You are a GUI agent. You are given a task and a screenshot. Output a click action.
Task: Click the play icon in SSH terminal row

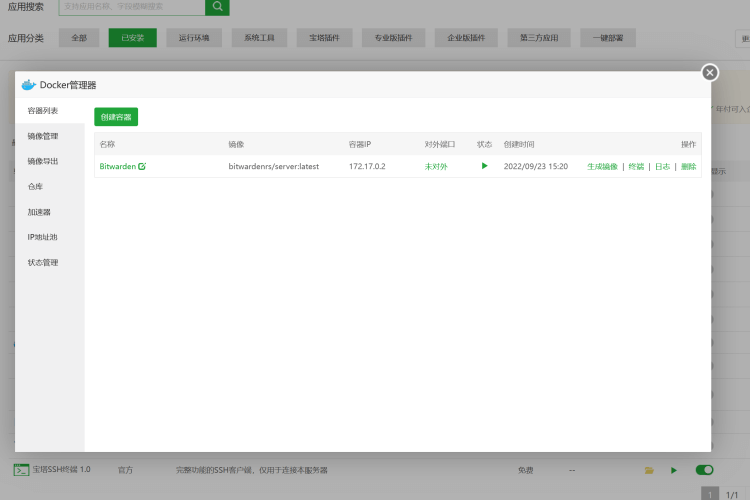pyautogui.click(x=673, y=470)
